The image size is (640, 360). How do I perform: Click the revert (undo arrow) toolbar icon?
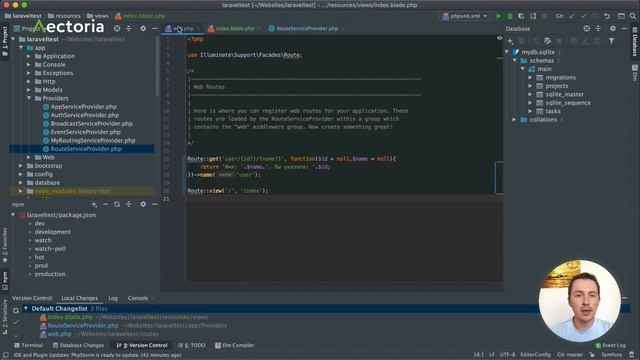point(607,16)
